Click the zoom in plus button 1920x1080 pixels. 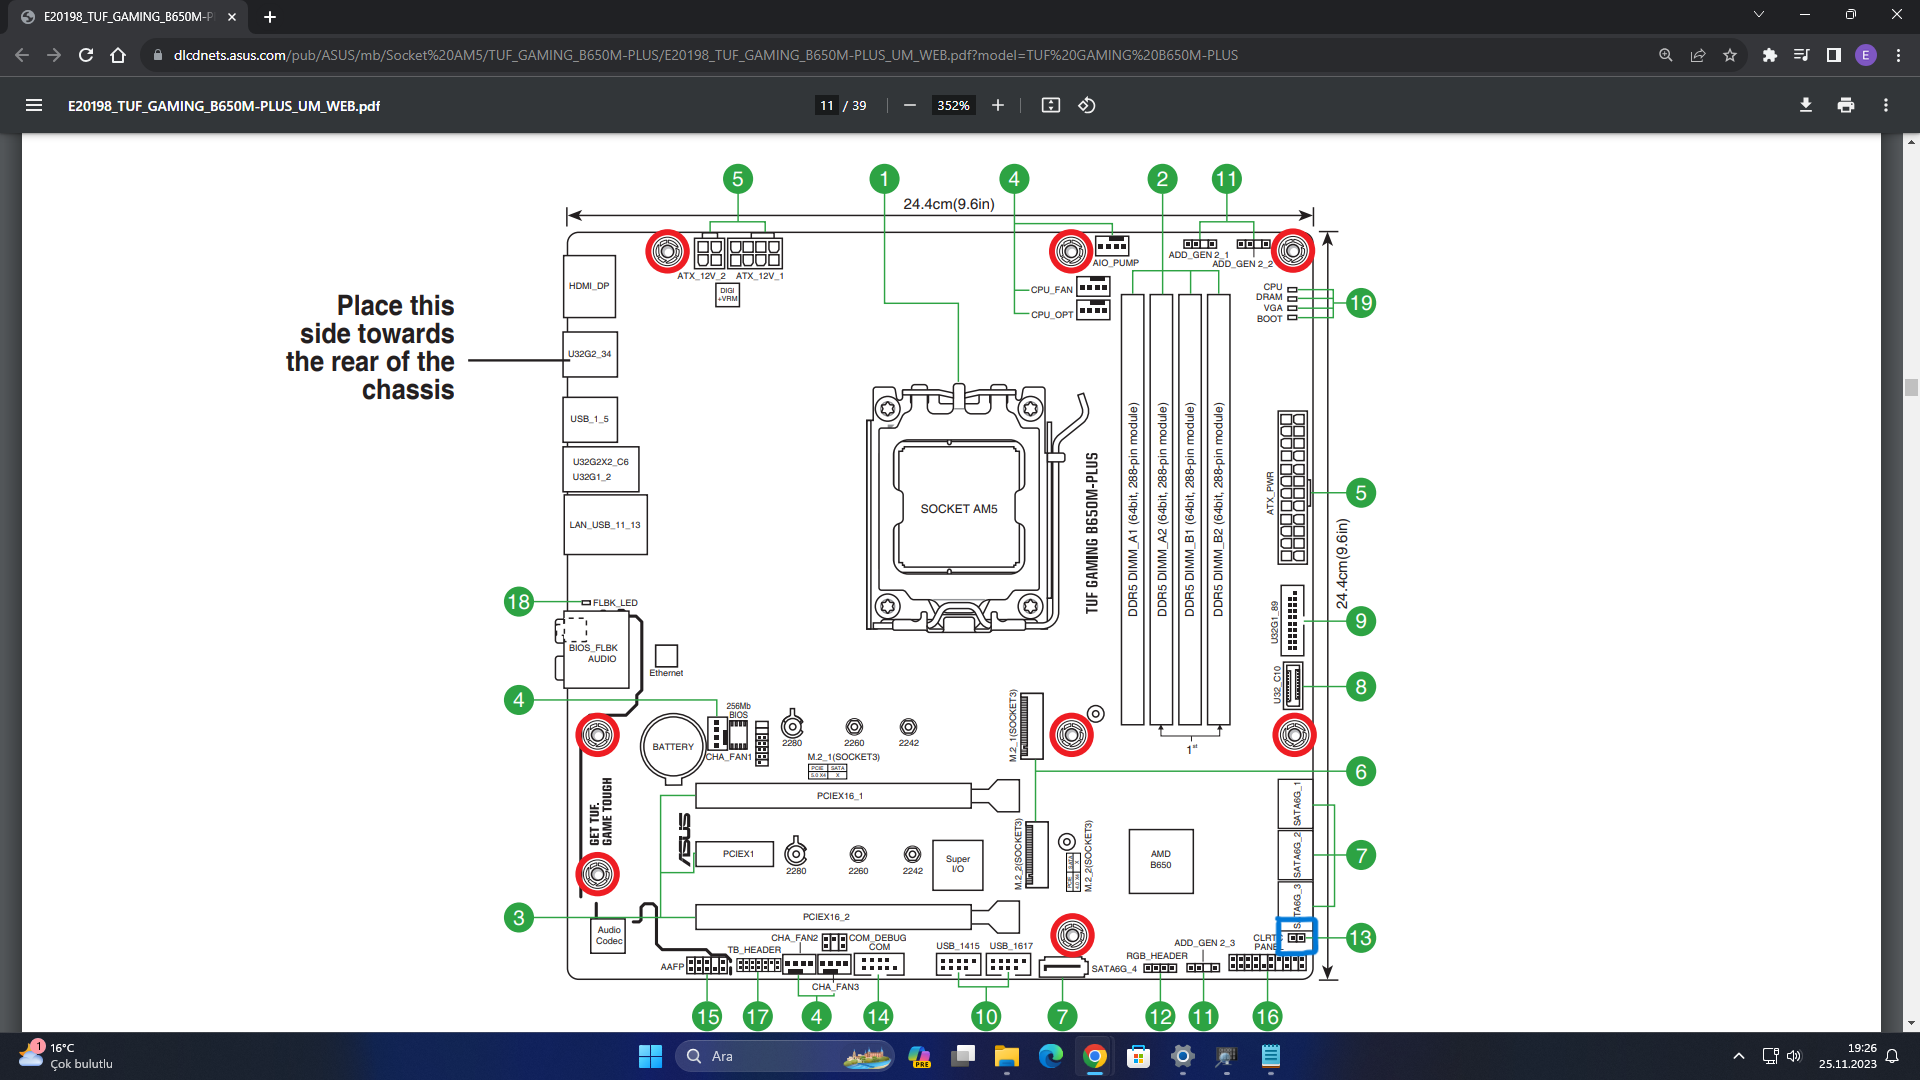pyautogui.click(x=997, y=105)
